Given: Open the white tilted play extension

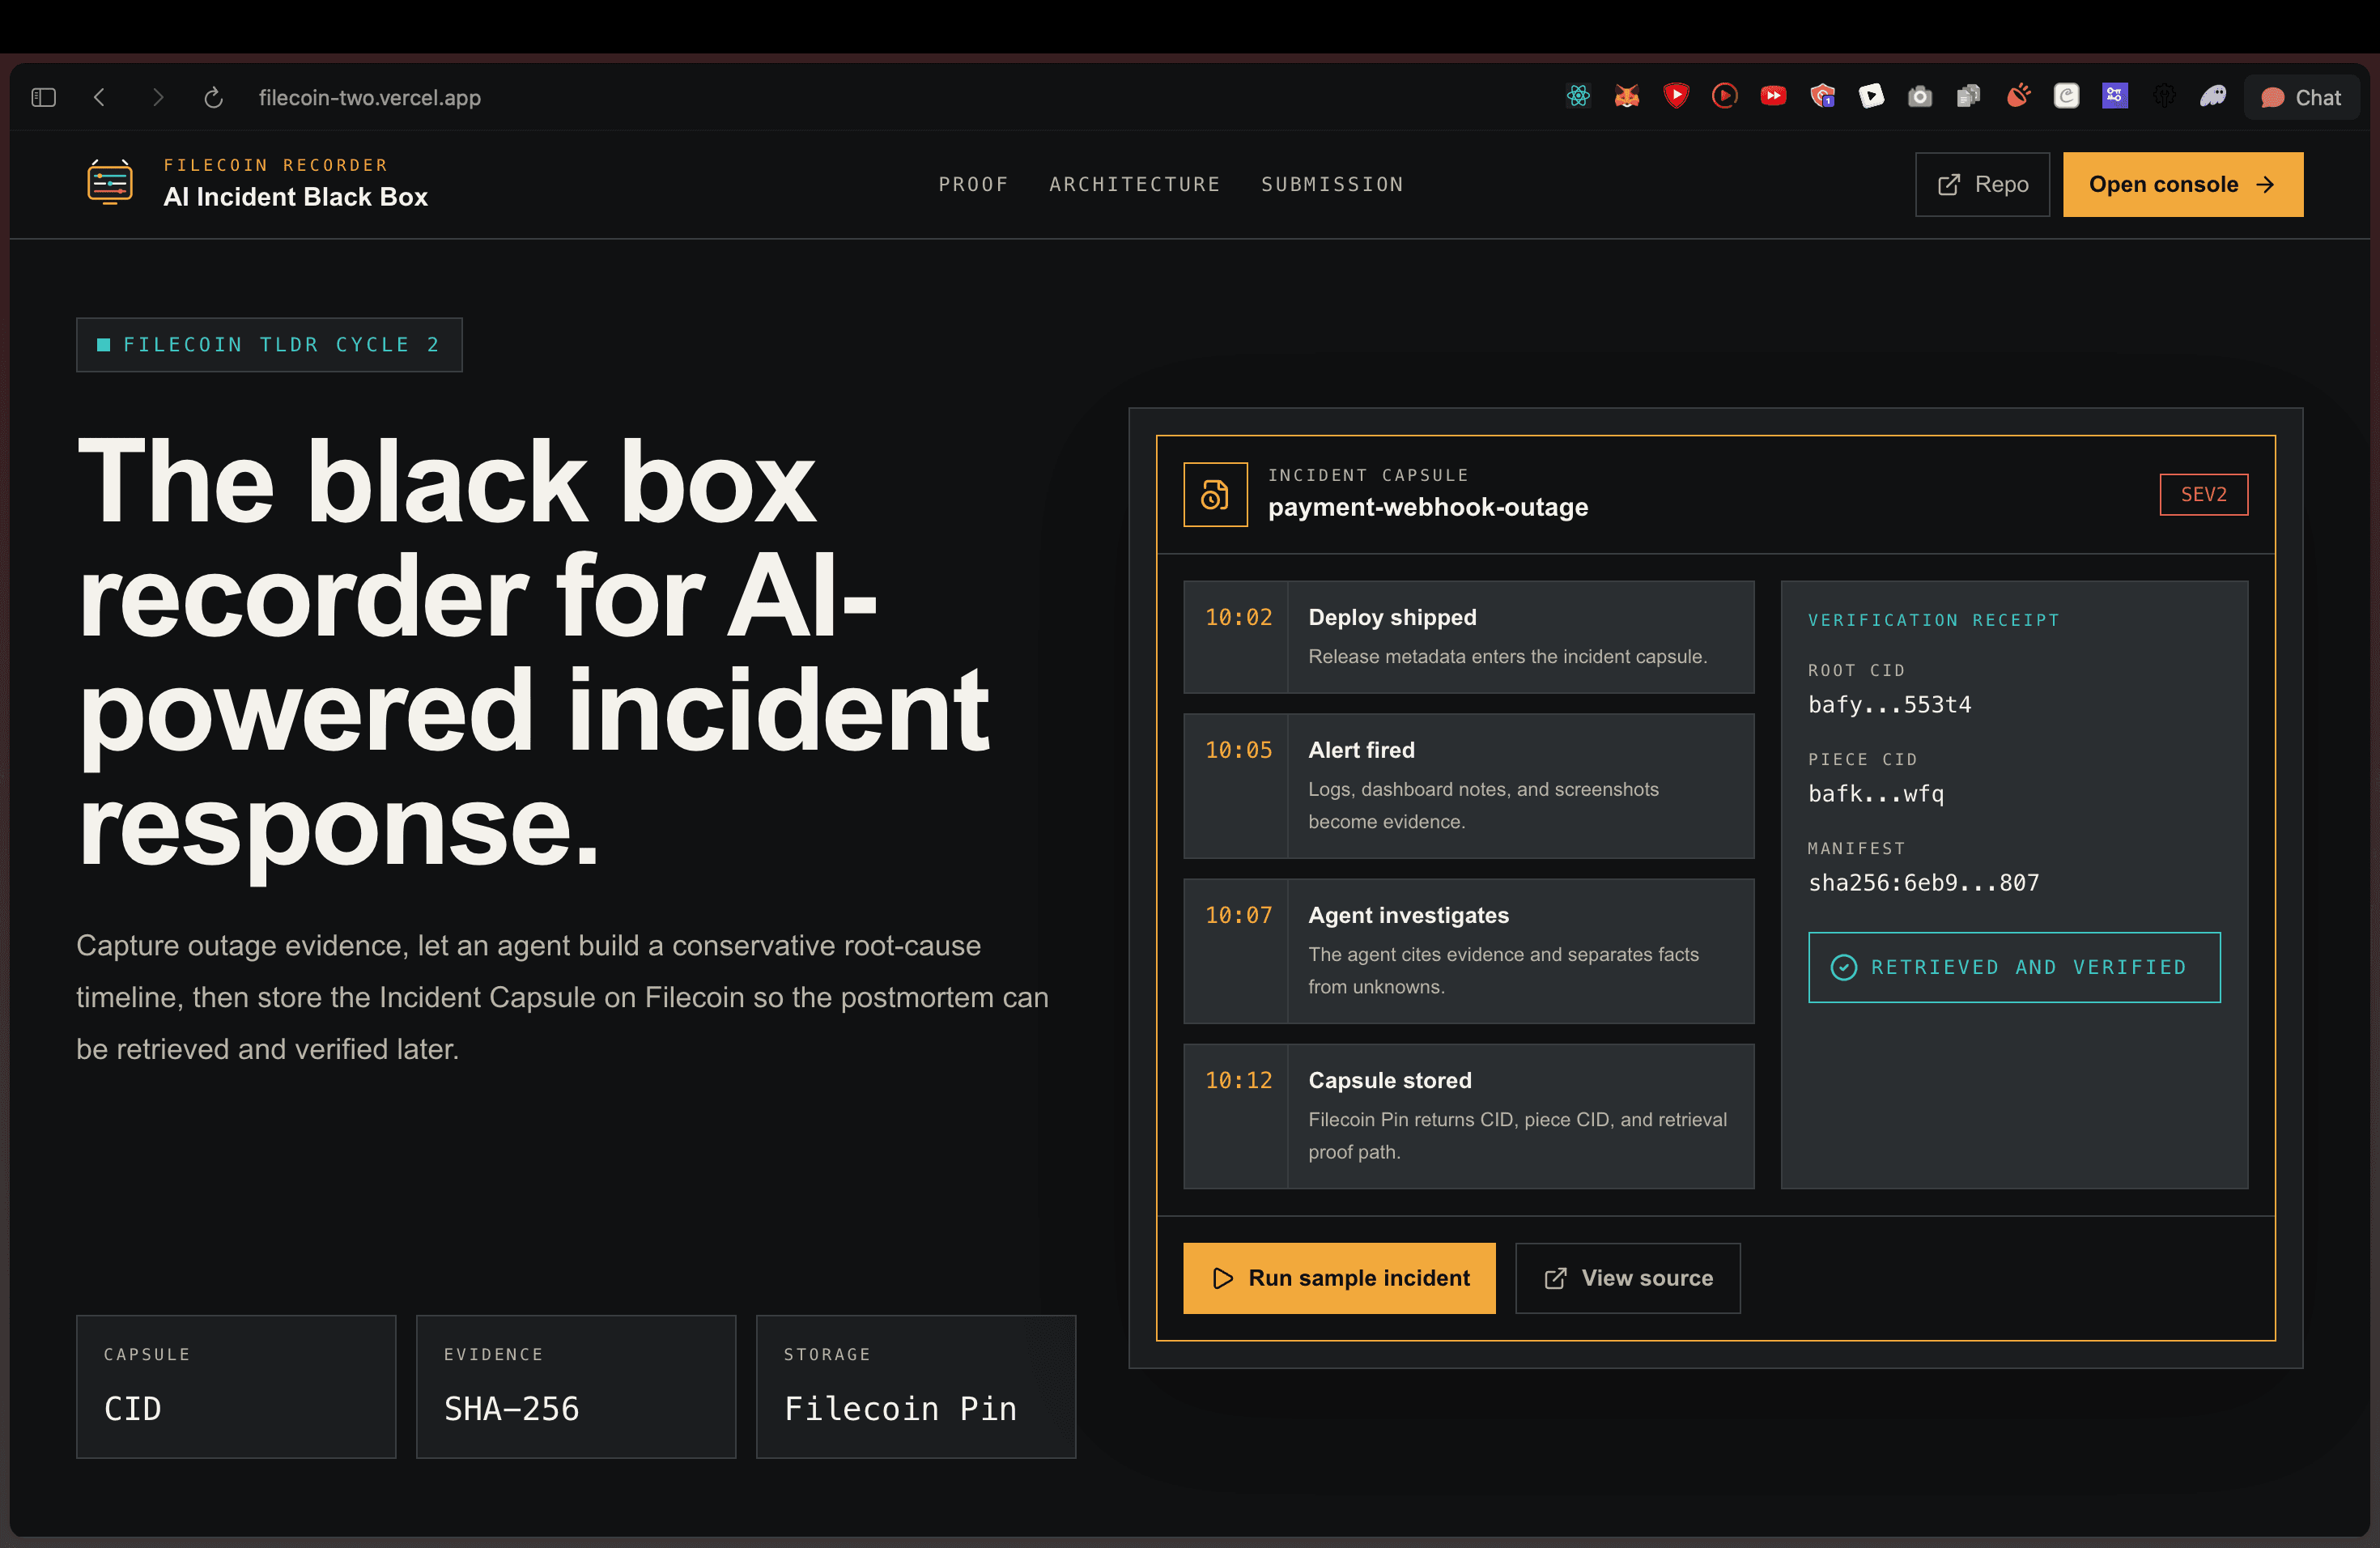Looking at the screenshot, I should click(1871, 96).
